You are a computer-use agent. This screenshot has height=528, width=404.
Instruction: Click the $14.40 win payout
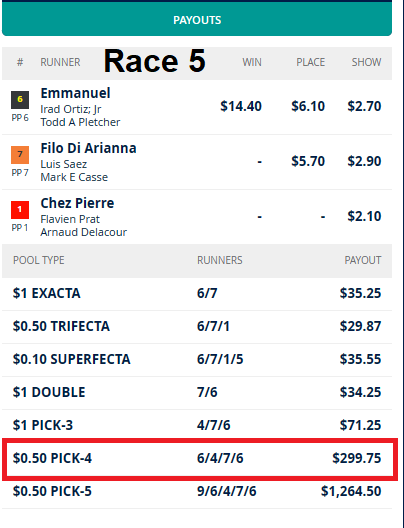tap(241, 106)
